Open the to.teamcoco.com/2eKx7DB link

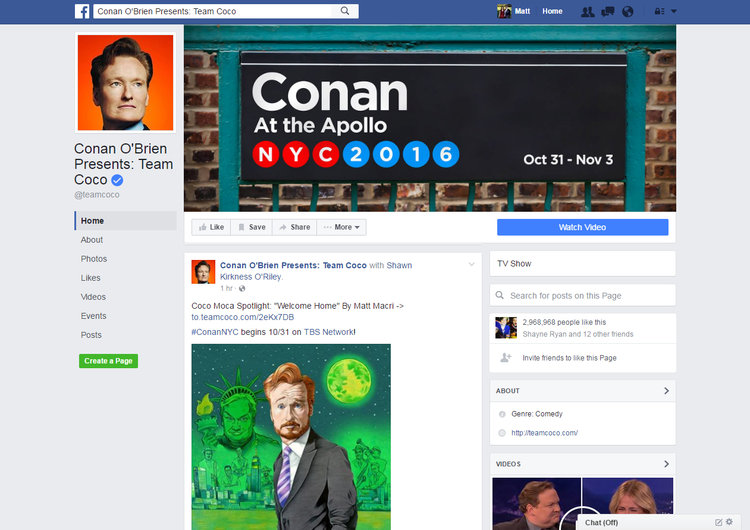click(243, 317)
